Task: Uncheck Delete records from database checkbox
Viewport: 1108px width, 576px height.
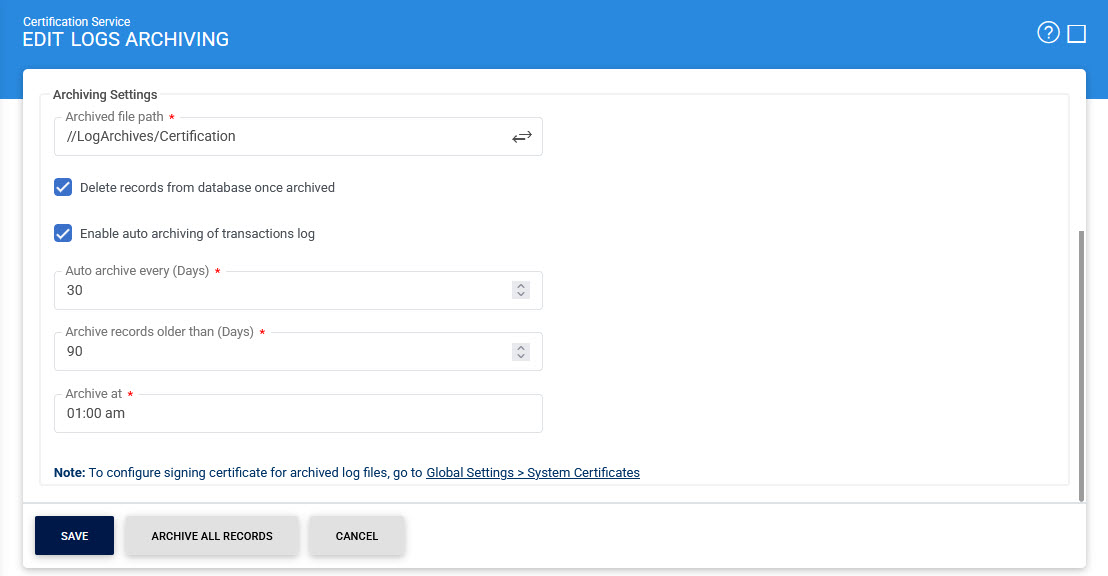Action: click(63, 187)
